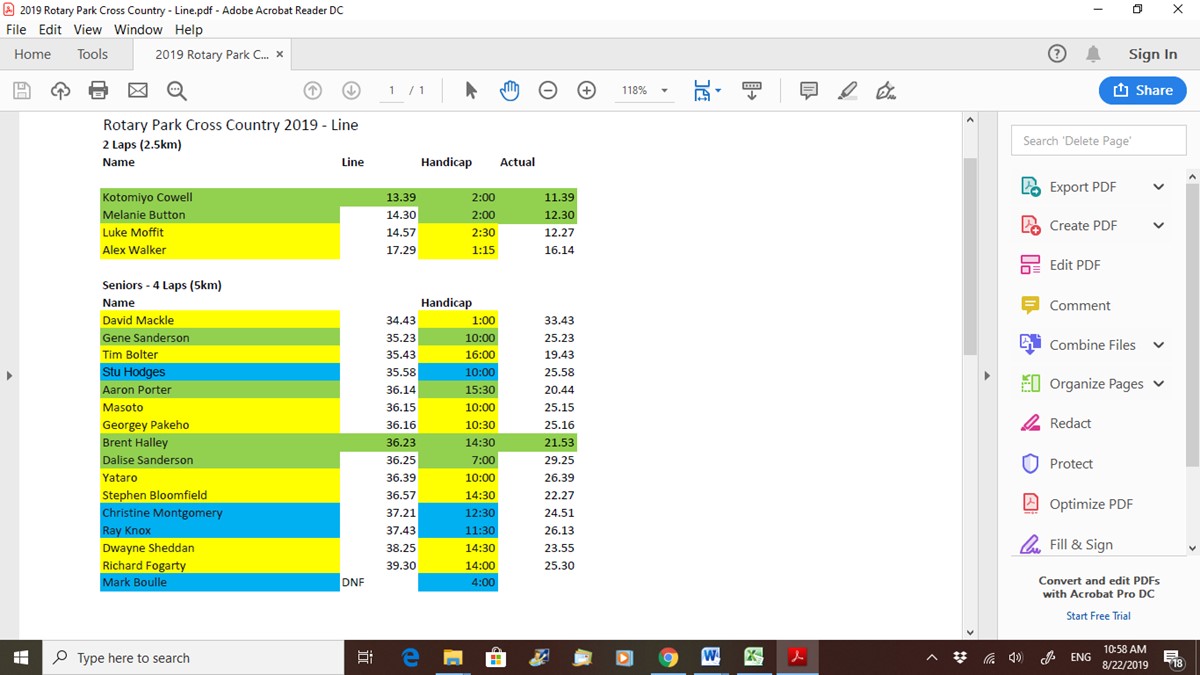This screenshot has width=1200, height=675.
Task: Open Fill & Sign tool
Action: click(1066, 545)
